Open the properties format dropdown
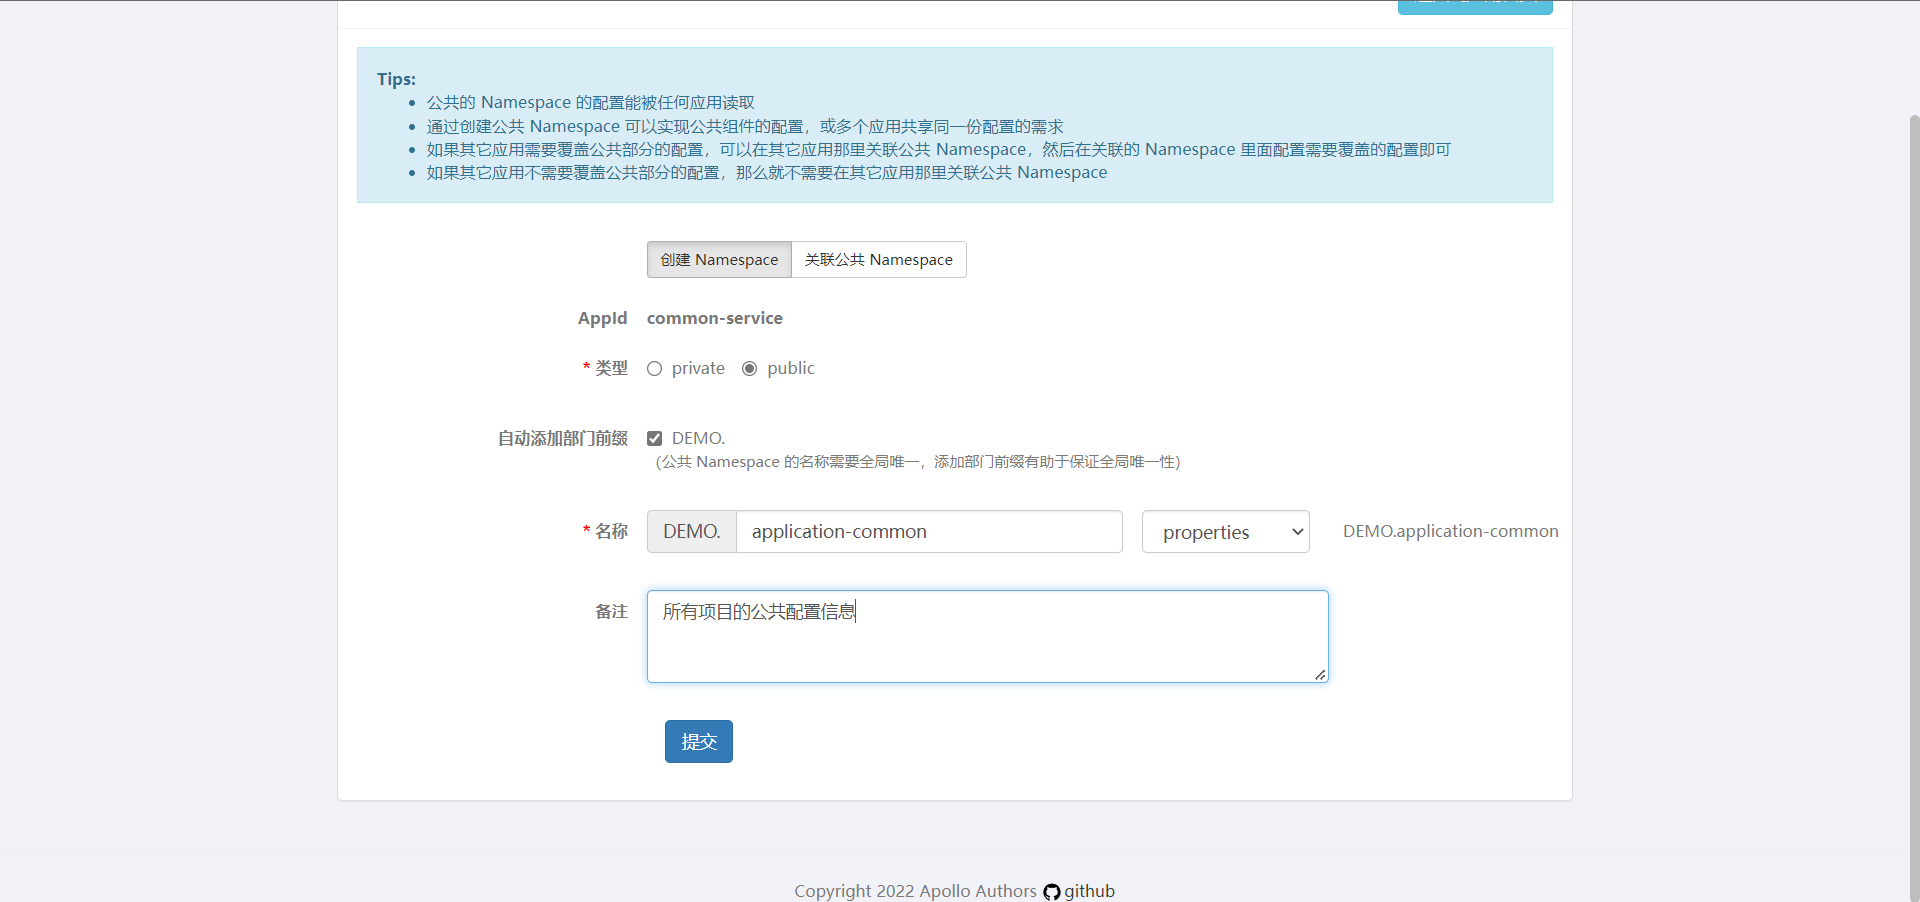The image size is (1920, 902). tap(1225, 532)
